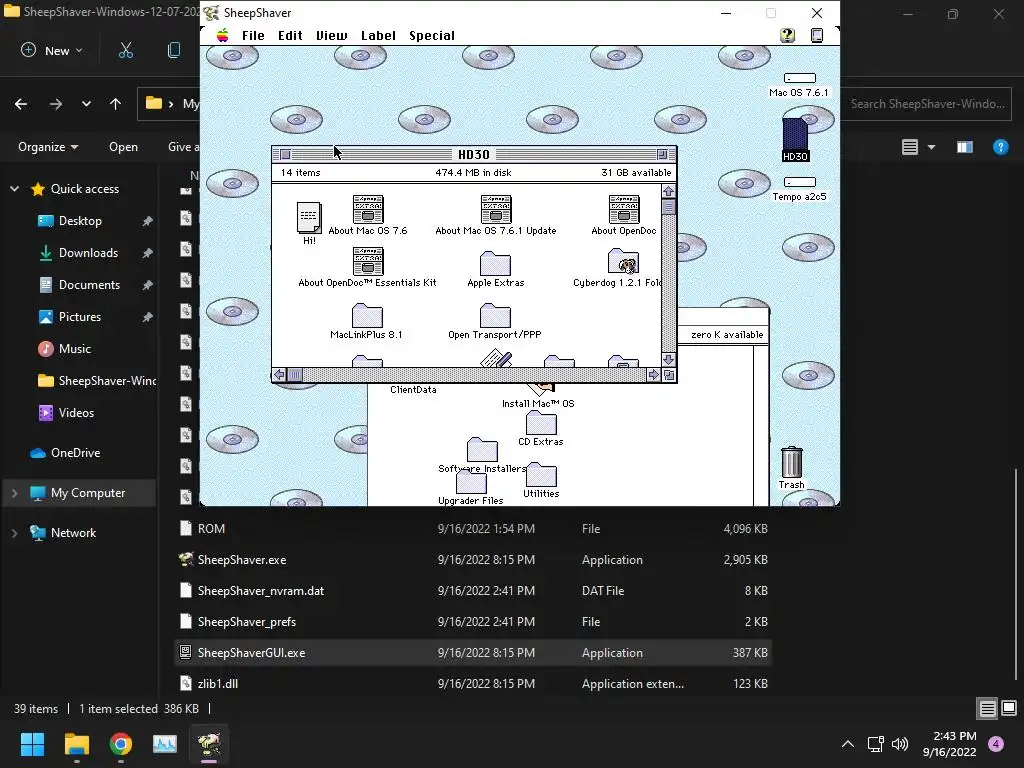Select About OpenDoc Essentials Kit icon

[x=368, y=261]
